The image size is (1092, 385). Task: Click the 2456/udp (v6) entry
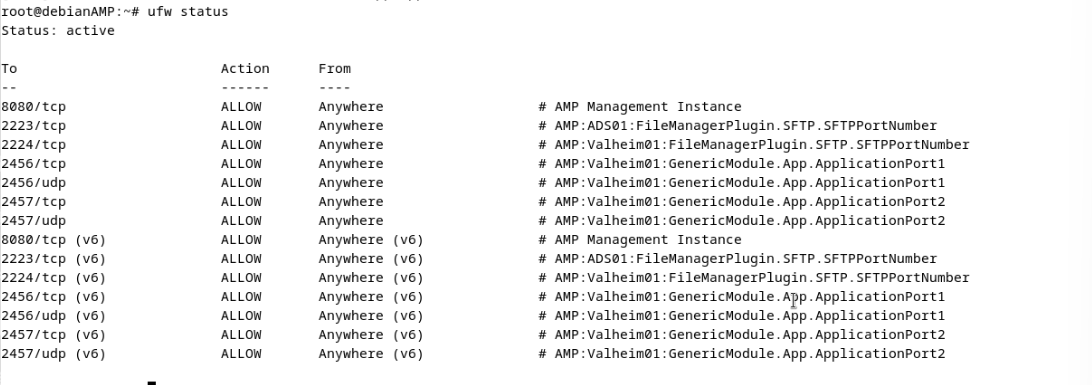point(54,315)
